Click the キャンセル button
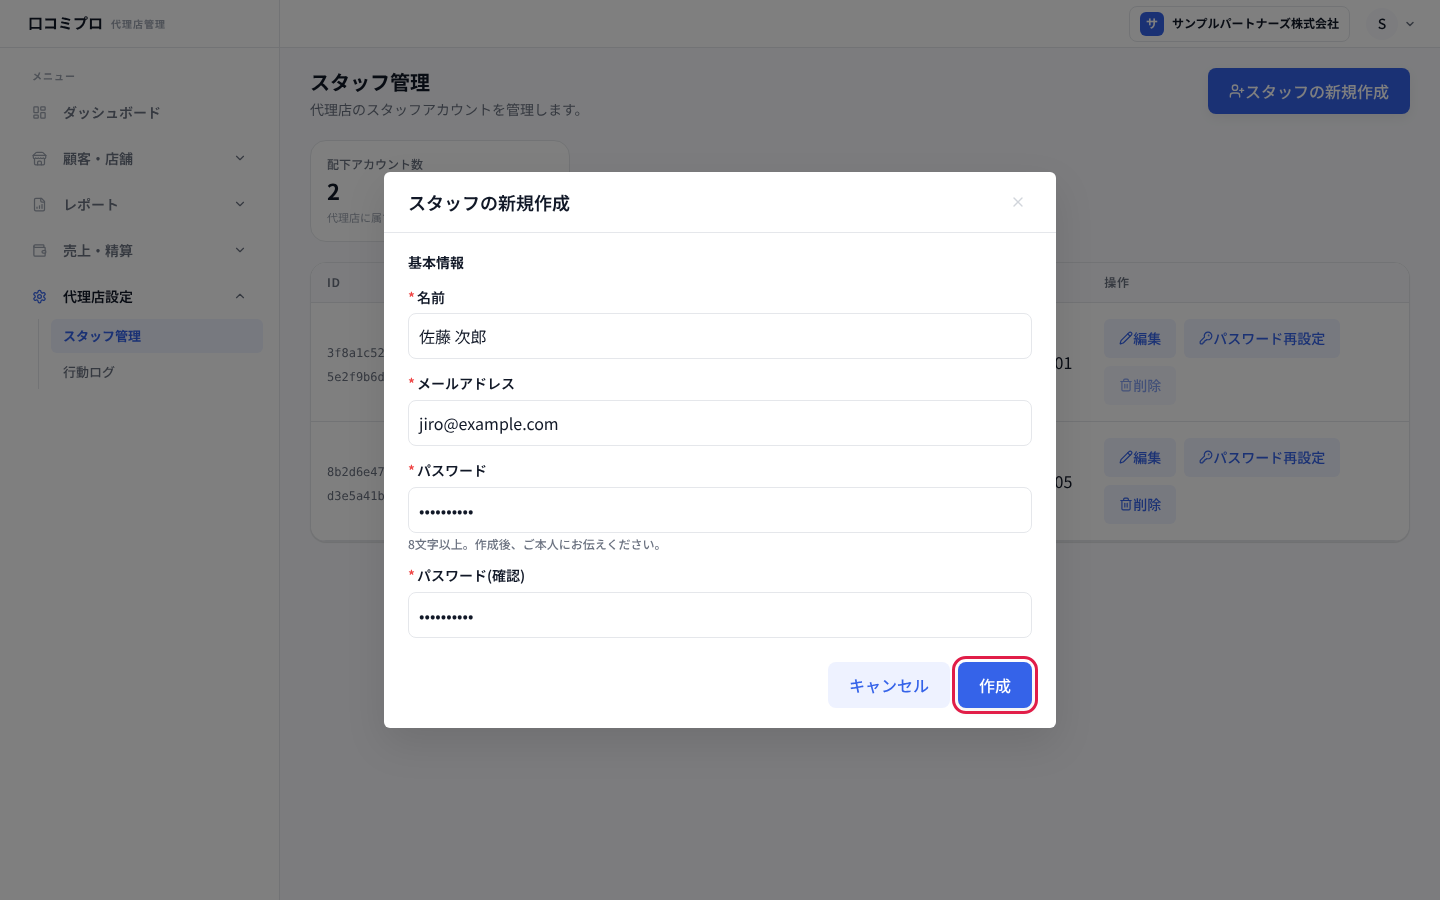1440x900 pixels. (889, 686)
